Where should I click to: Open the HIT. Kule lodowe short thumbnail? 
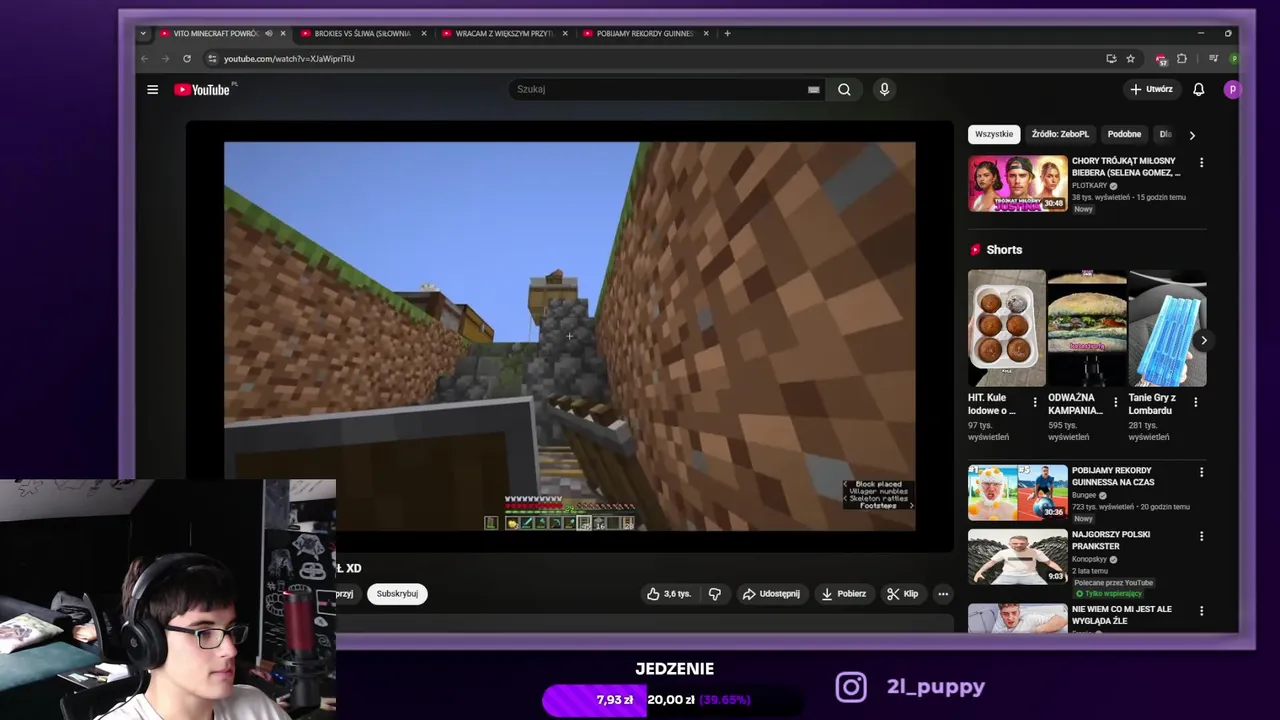1006,327
